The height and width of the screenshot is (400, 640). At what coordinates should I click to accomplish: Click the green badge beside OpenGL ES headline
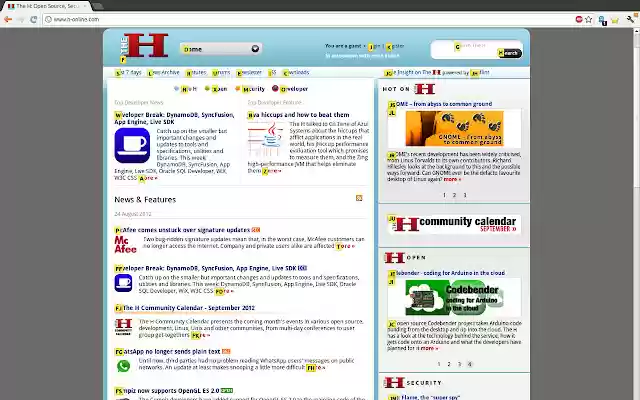(x=227, y=391)
